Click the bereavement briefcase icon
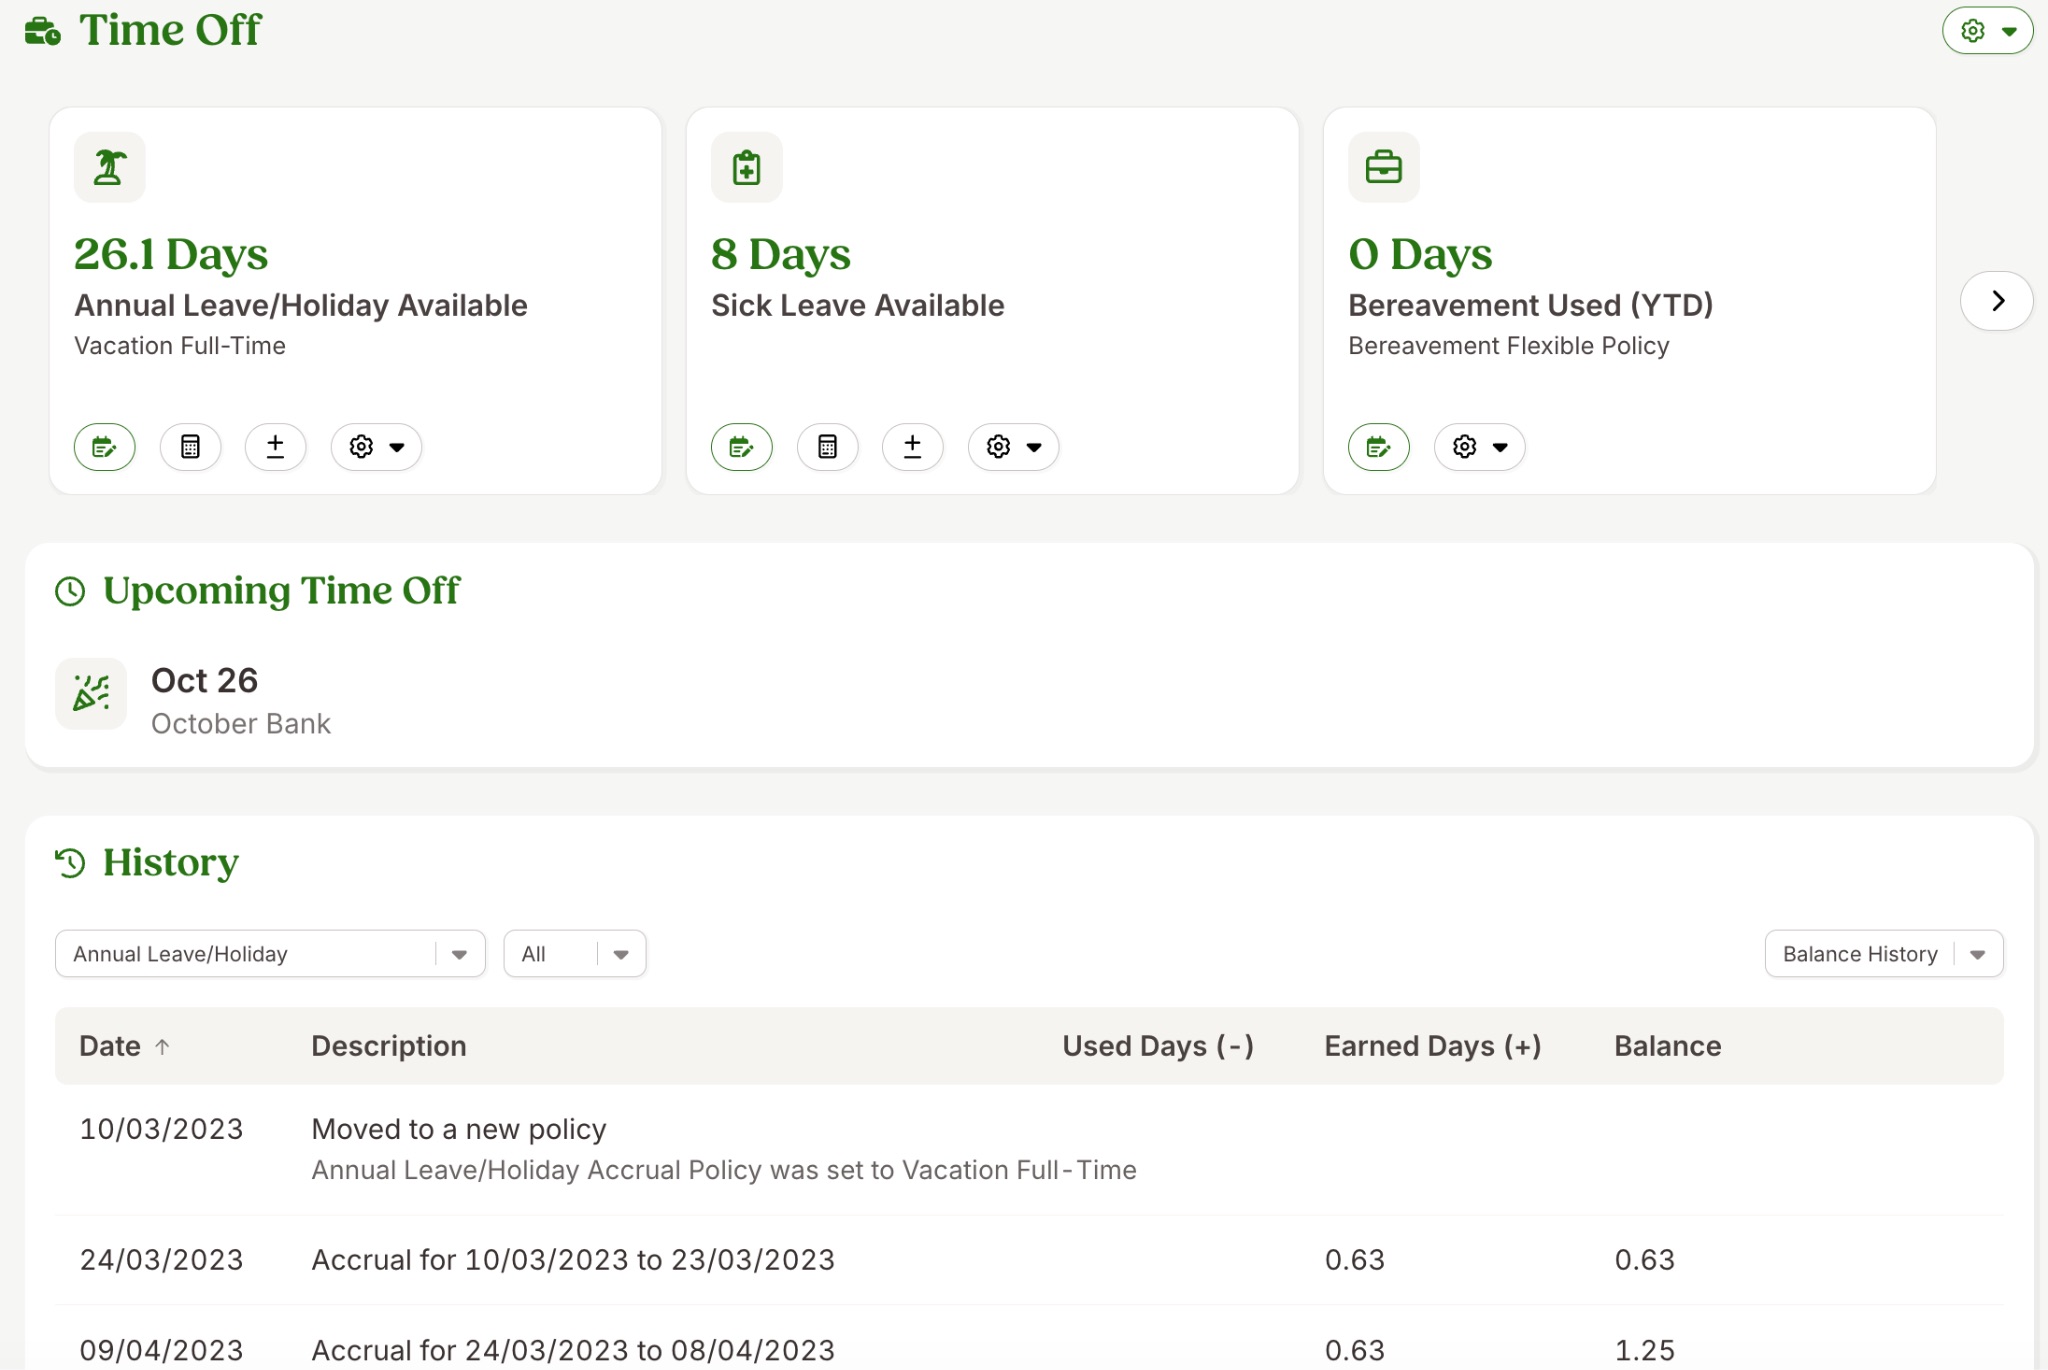Screen dimensions: 2048x1370 tap(1384, 167)
